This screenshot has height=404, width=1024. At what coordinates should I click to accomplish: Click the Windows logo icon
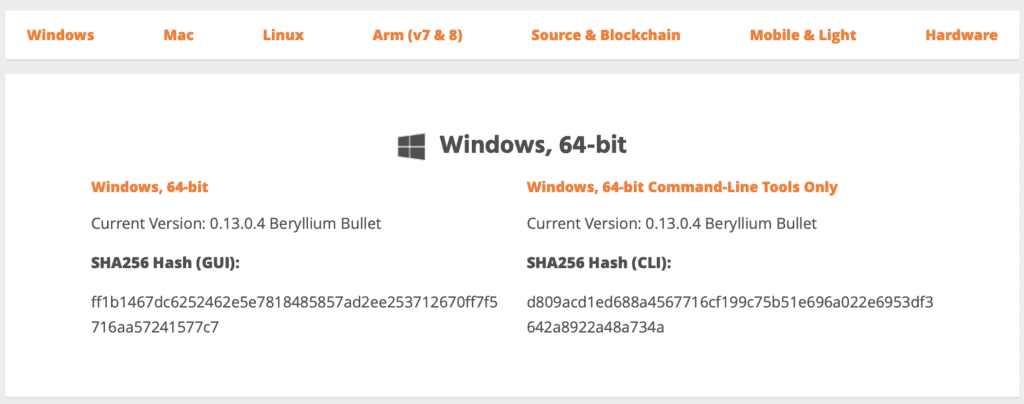point(411,146)
